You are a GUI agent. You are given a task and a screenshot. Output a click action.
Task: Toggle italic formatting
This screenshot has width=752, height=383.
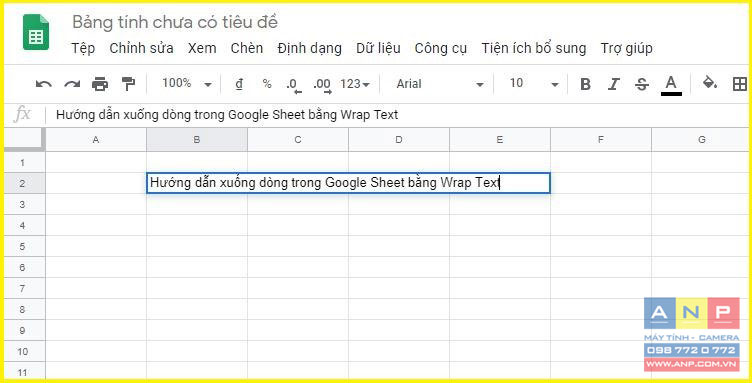point(613,84)
